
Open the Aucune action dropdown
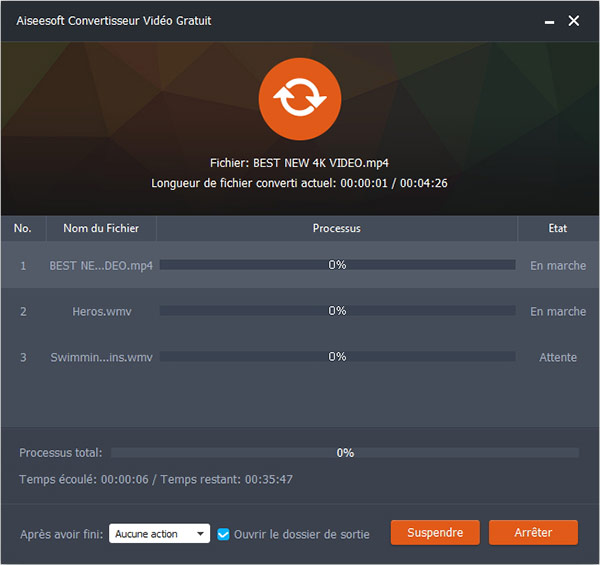[x=160, y=534]
